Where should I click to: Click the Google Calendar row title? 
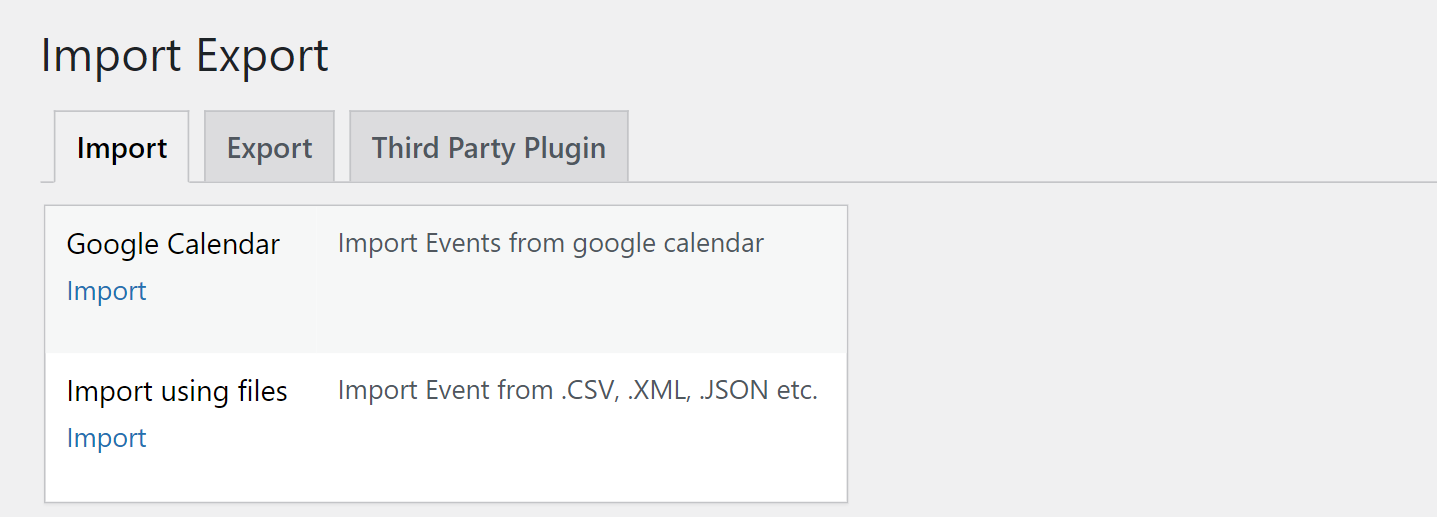point(173,244)
